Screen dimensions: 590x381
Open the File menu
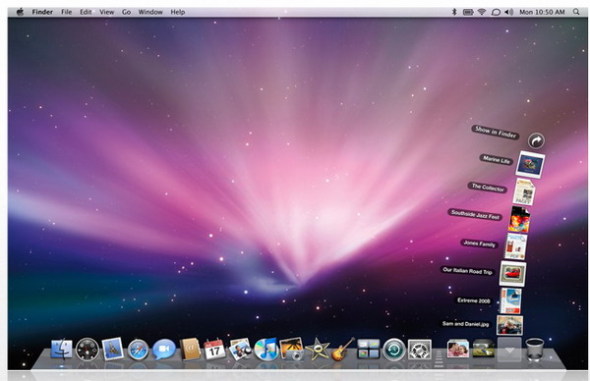(x=67, y=12)
